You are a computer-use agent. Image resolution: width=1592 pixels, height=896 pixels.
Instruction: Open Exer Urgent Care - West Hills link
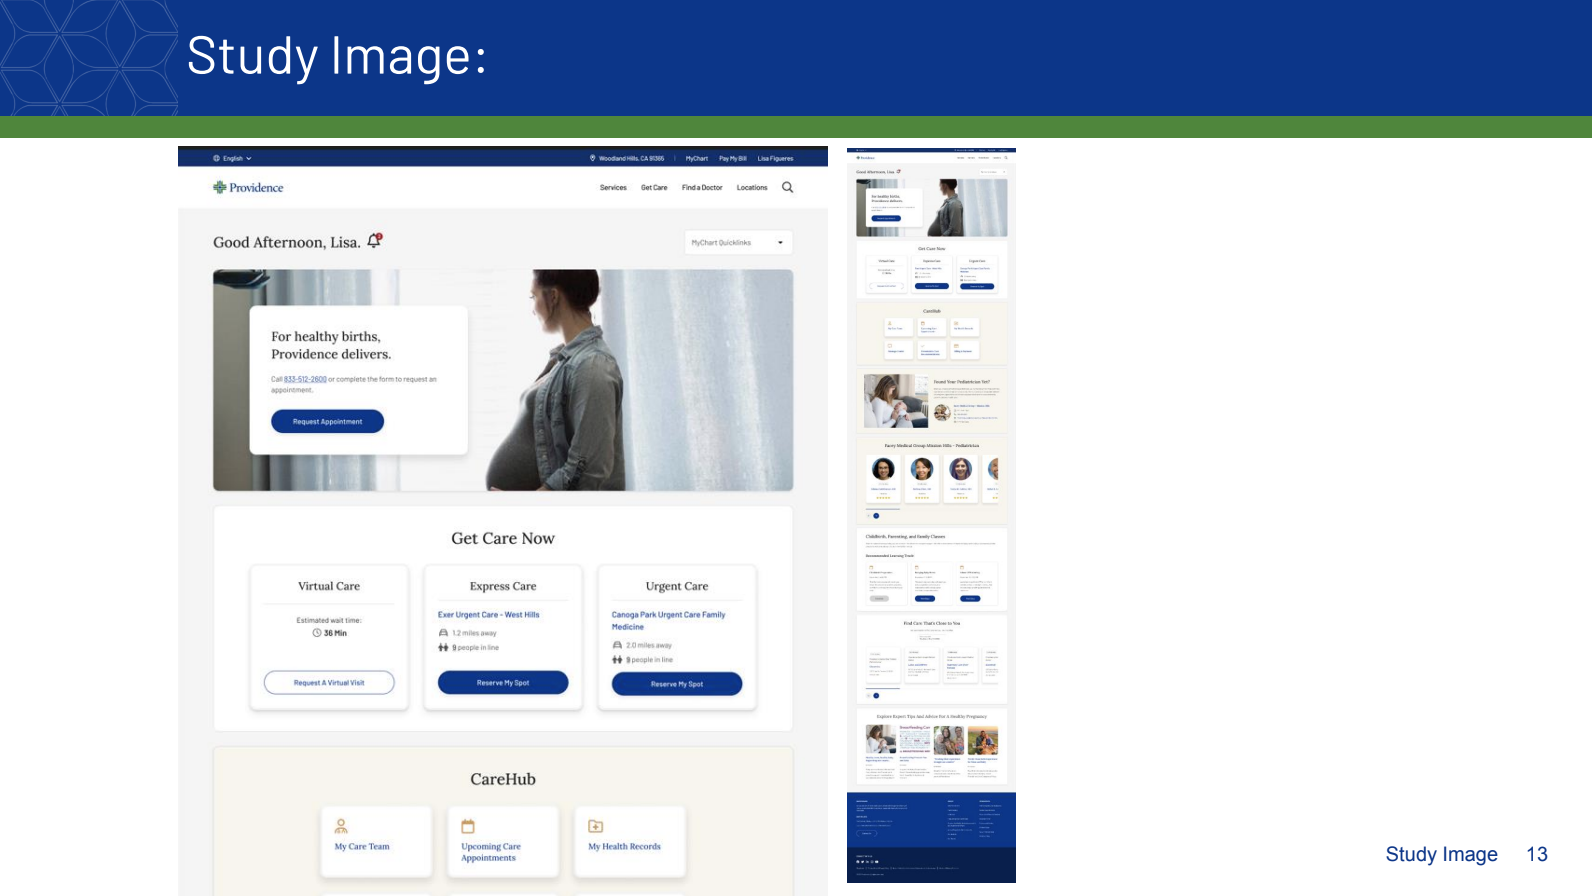[x=488, y=615]
